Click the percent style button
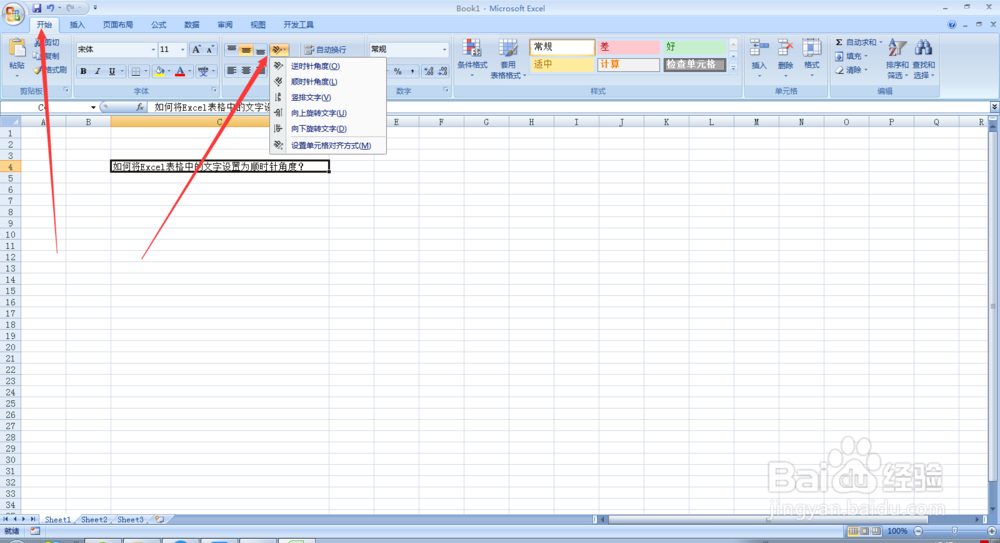Viewport: 1000px width, 543px height. [397, 71]
